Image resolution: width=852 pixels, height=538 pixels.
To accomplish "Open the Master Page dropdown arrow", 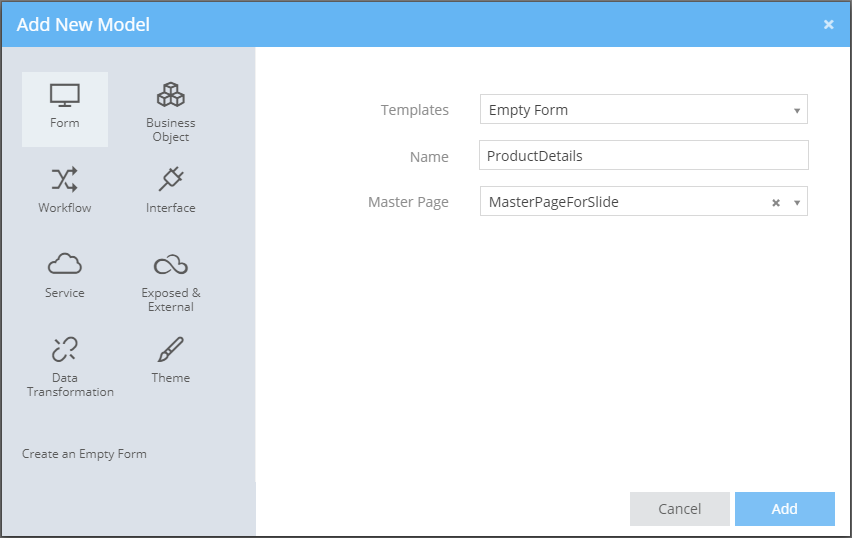I will (x=796, y=202).
